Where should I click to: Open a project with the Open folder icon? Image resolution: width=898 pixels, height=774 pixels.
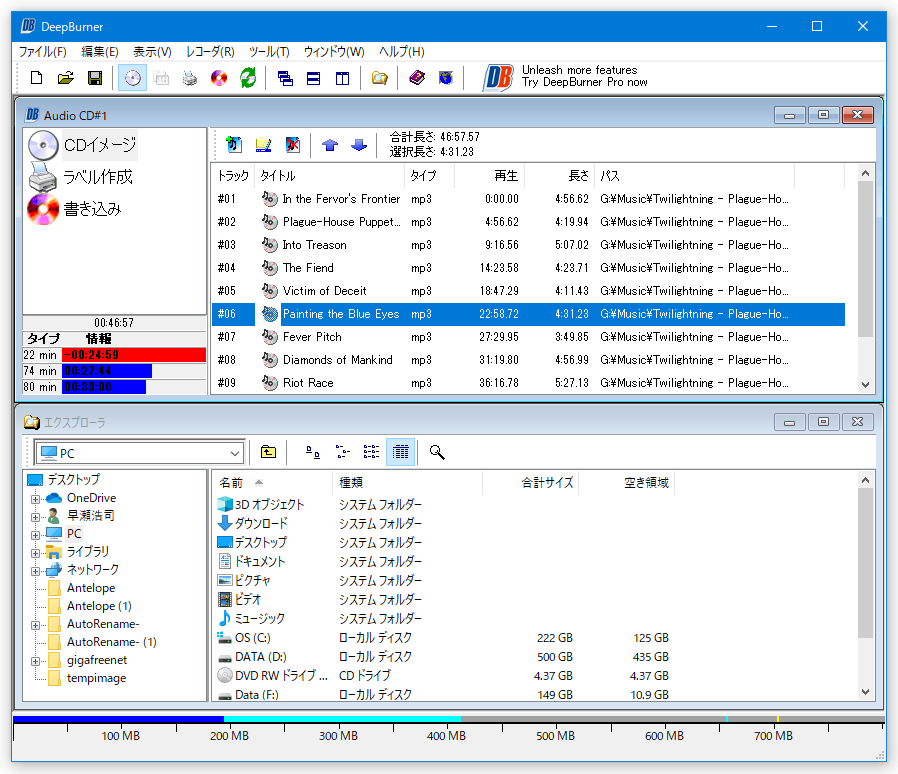click(66, 78)
